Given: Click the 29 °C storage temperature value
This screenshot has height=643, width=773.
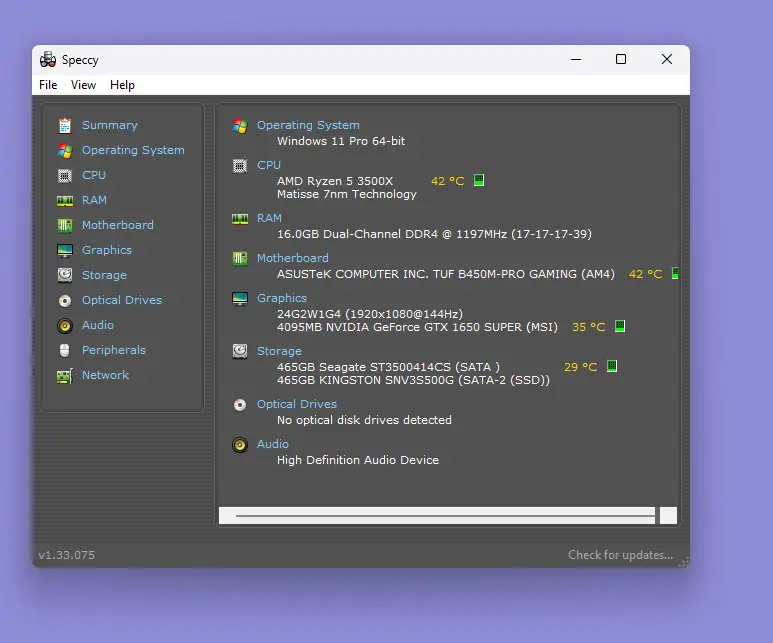Looking at the screenshot, I should pos(580,367).
